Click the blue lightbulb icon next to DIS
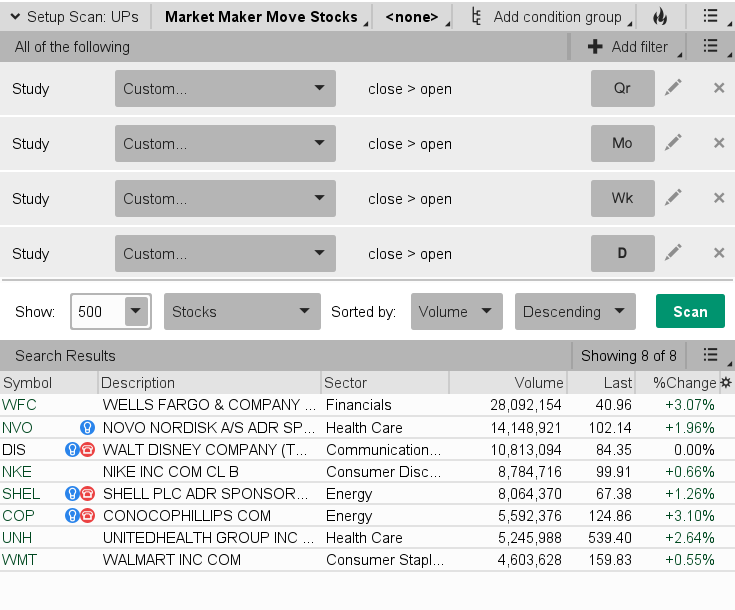 coord(72,449)
